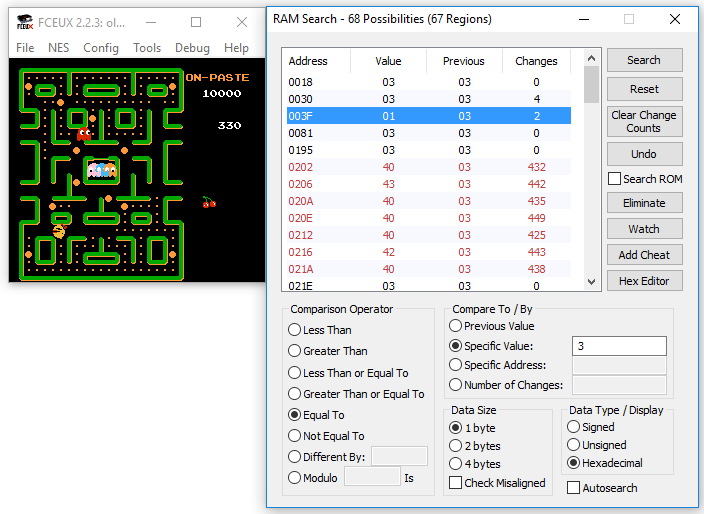Select the red row with address 020E

click(429, 218)
